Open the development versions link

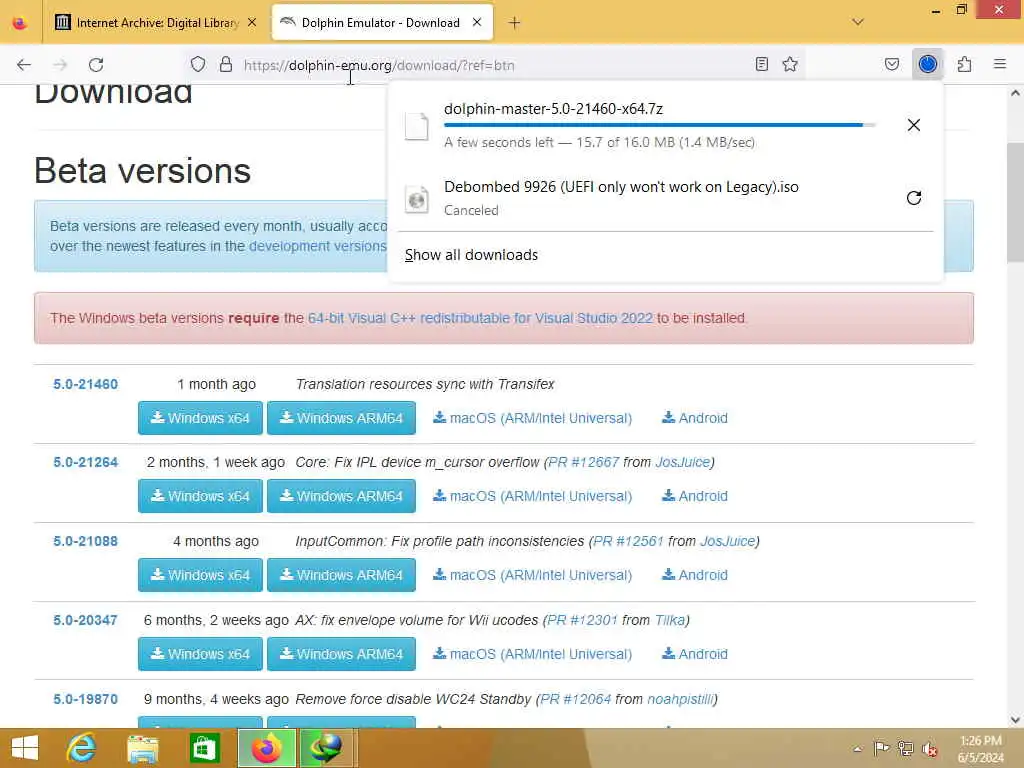coord(317,246)
